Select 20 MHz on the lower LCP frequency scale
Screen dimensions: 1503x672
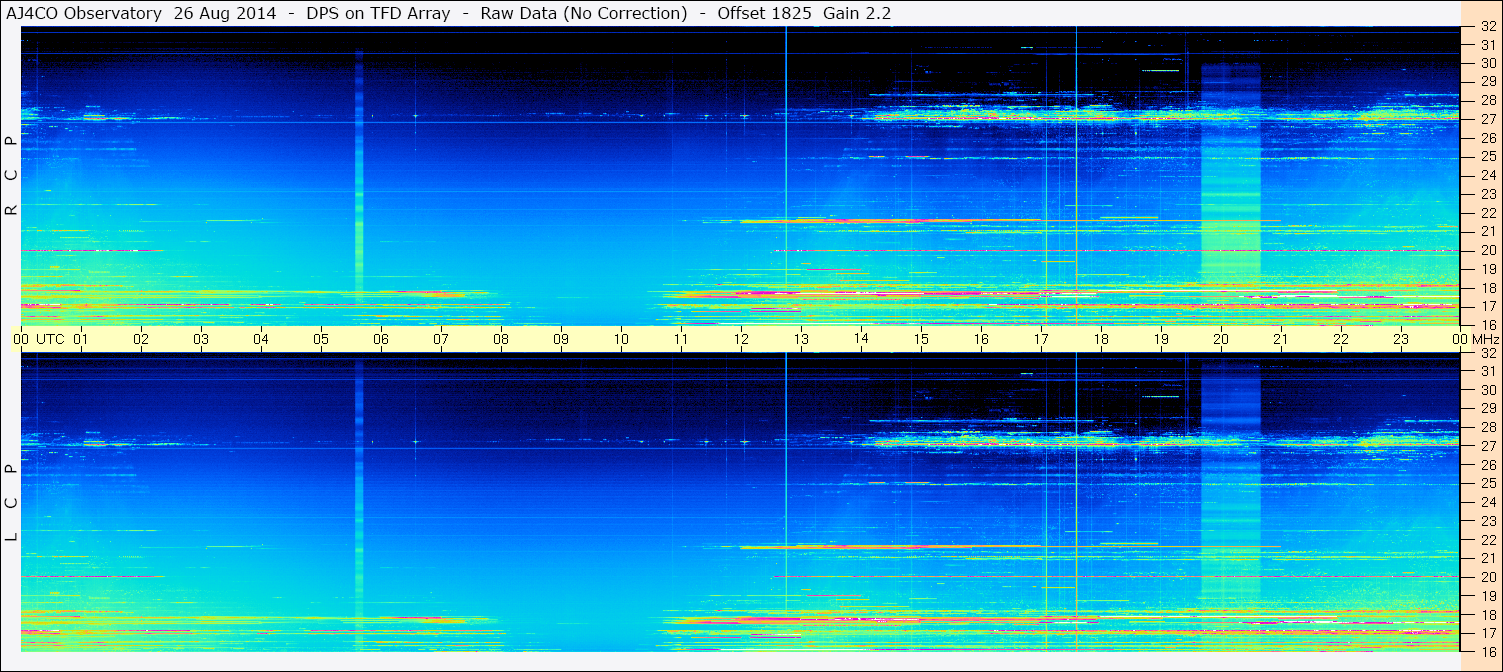click(1487, 577)
